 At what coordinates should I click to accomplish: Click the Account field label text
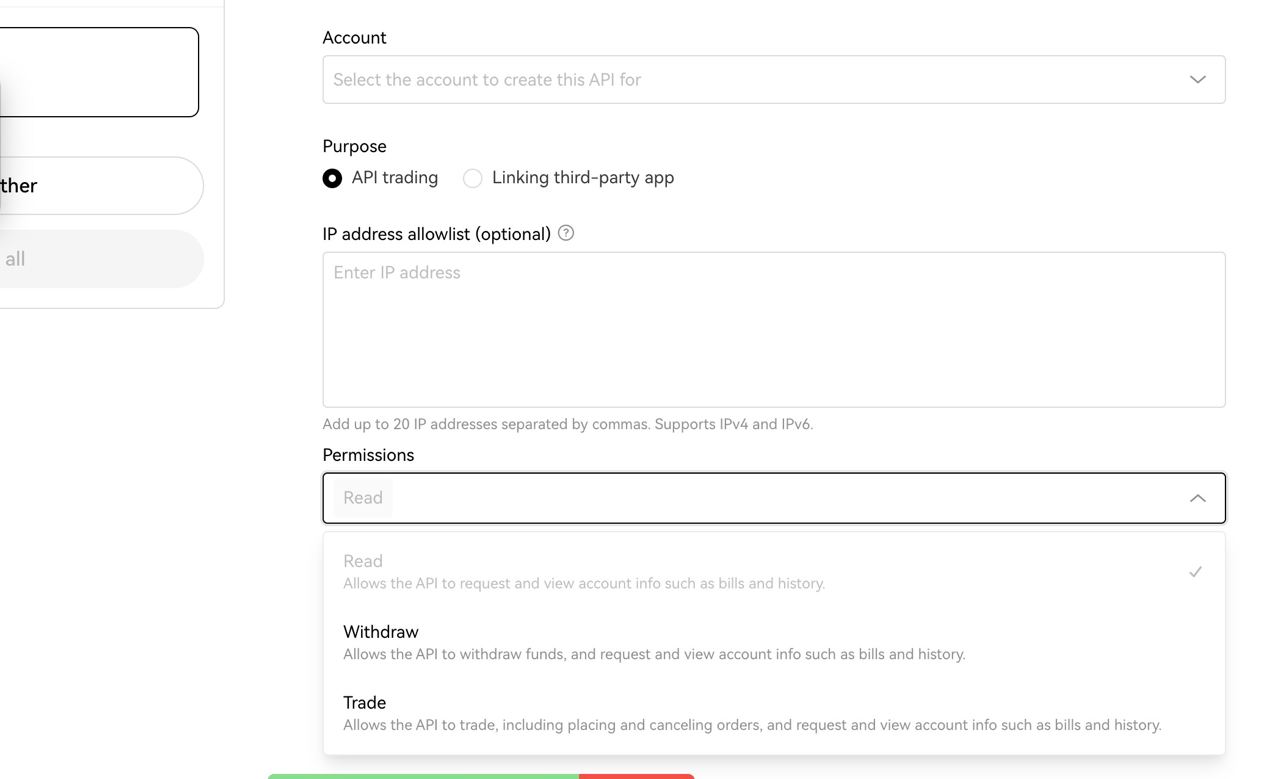click(354, 38)
